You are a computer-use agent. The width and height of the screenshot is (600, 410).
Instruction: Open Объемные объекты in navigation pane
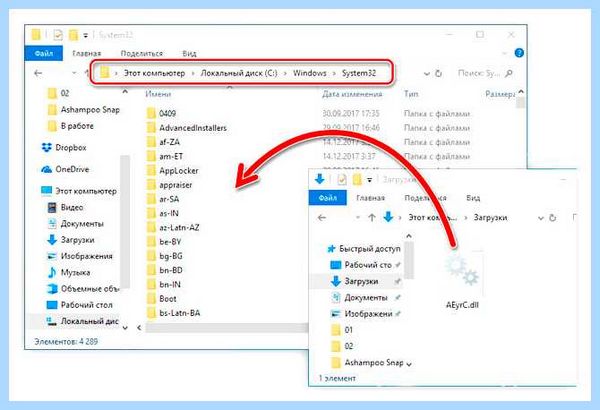tap(83, 289)
